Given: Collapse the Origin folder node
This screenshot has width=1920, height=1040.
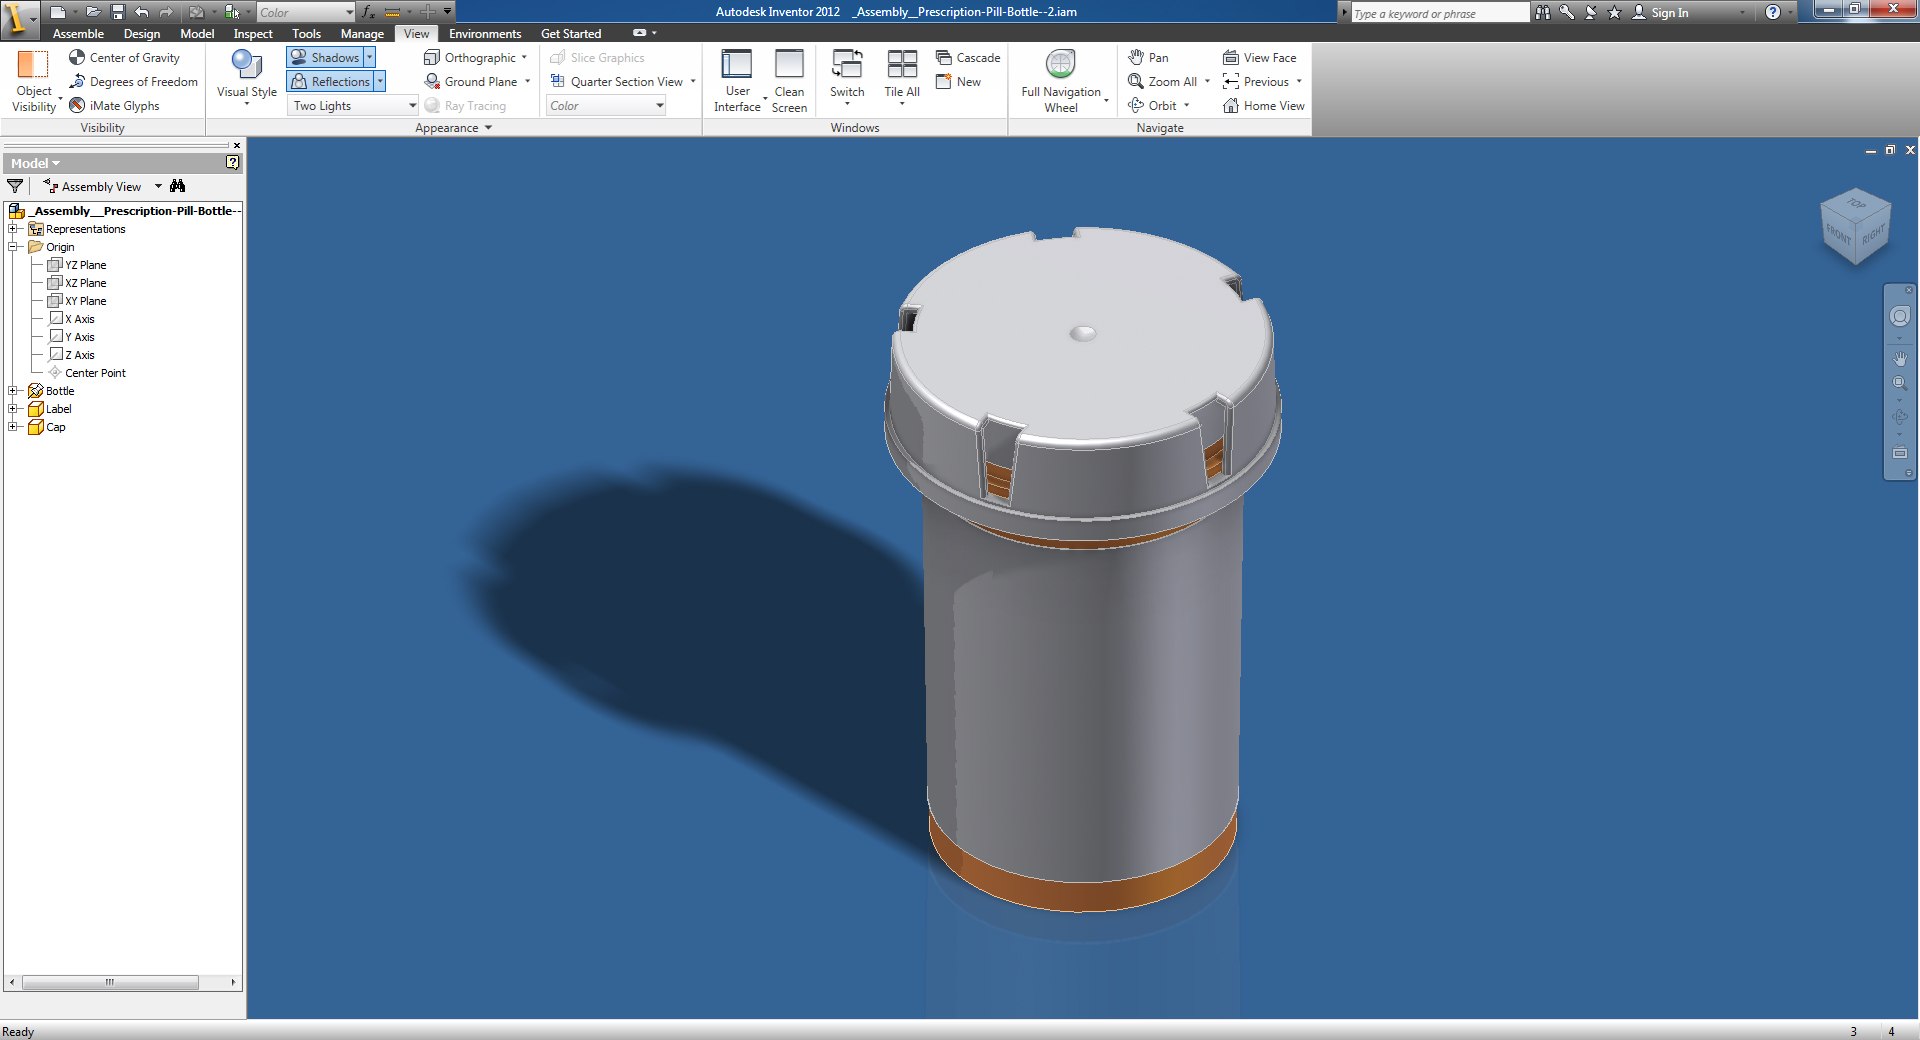Looking at the screenshot, I should (x=13, y=247).
